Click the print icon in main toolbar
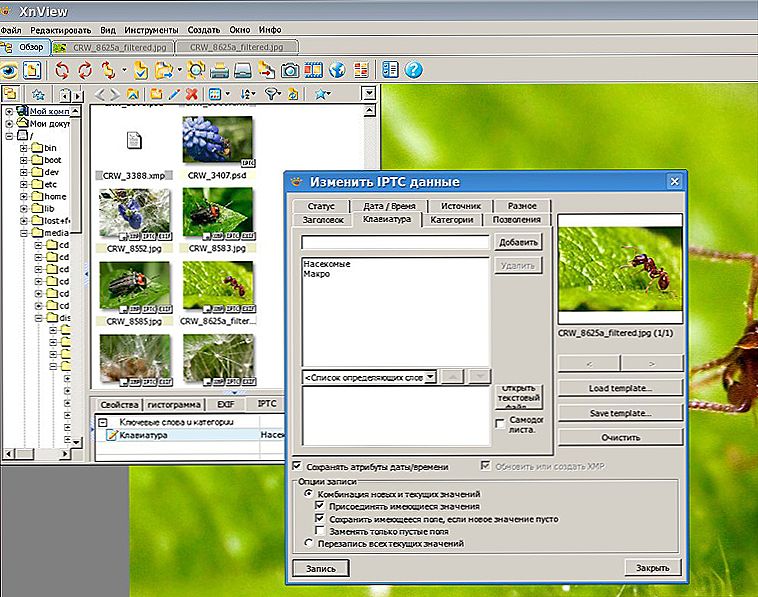758x597 pixels. click(219, 70)
